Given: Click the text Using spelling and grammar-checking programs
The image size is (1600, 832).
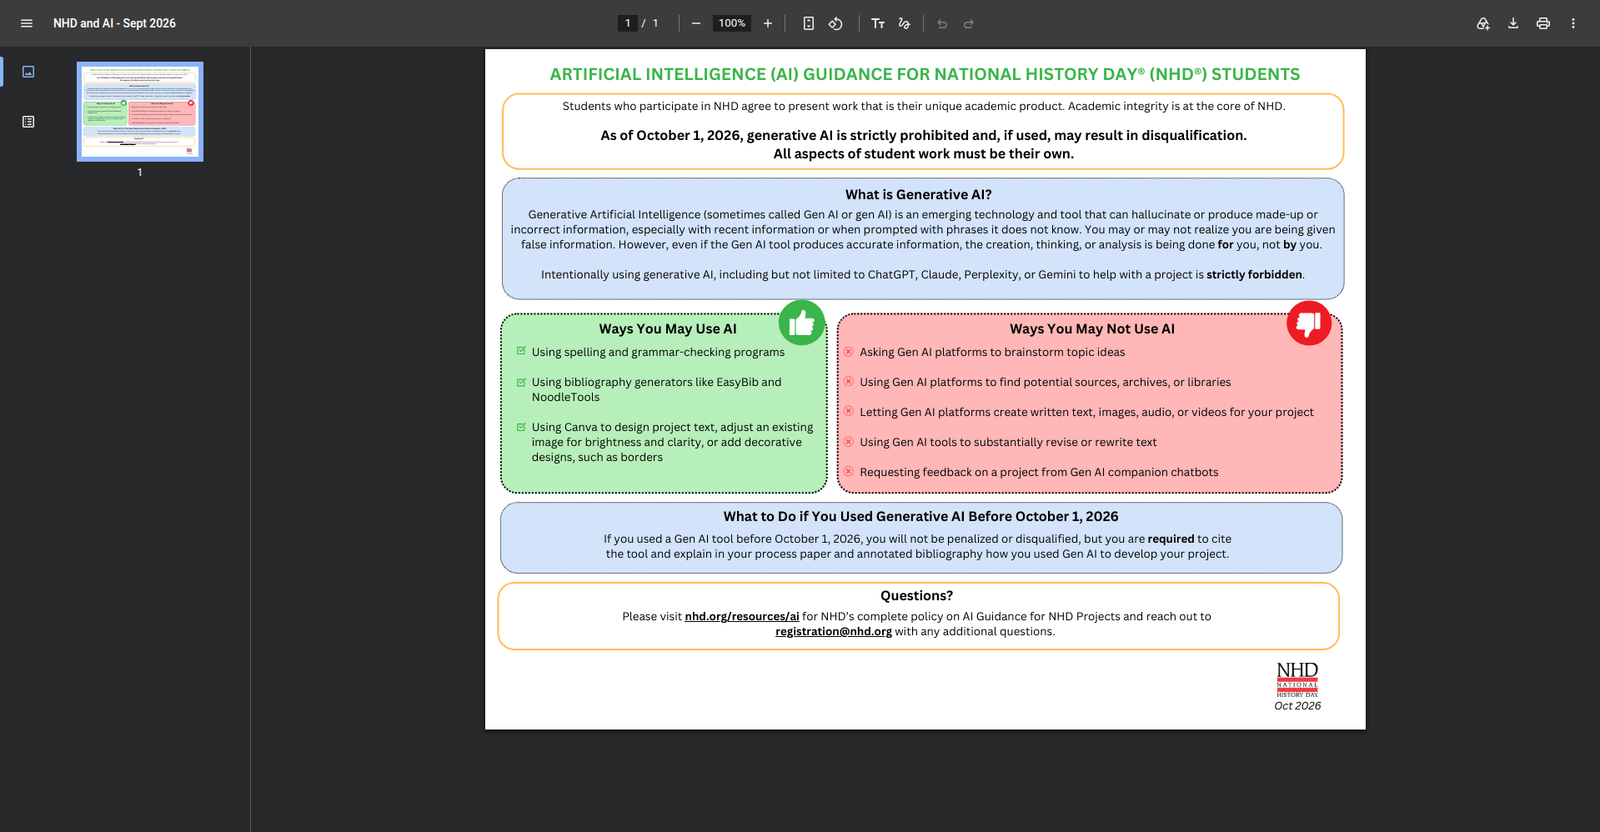Looking at the screenshot, I should [x=658, y=352].
